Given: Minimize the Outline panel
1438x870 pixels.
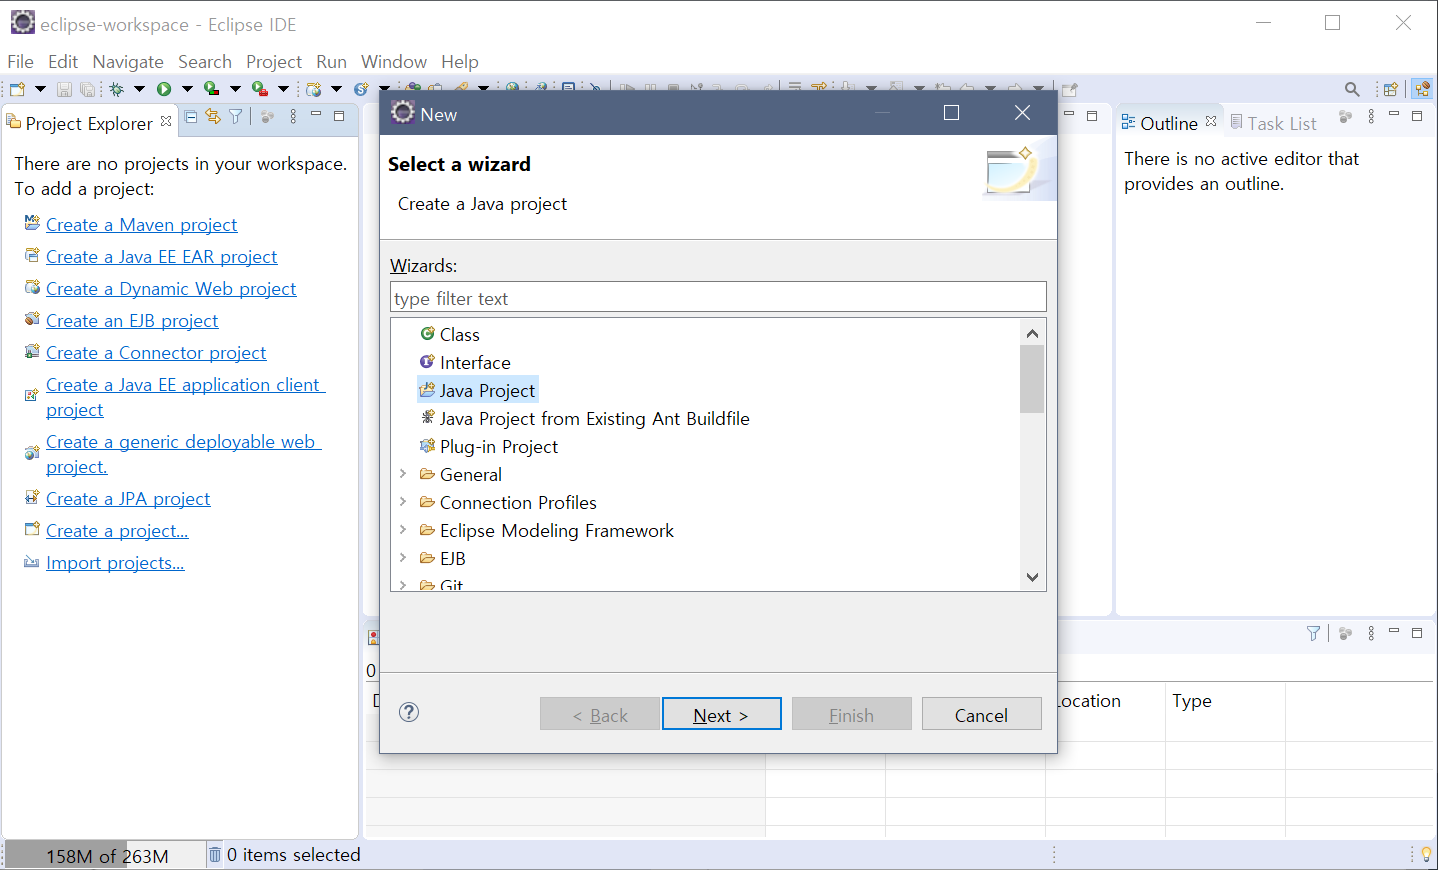Looking at the screenshot, I should click(x=1394, y=115).
